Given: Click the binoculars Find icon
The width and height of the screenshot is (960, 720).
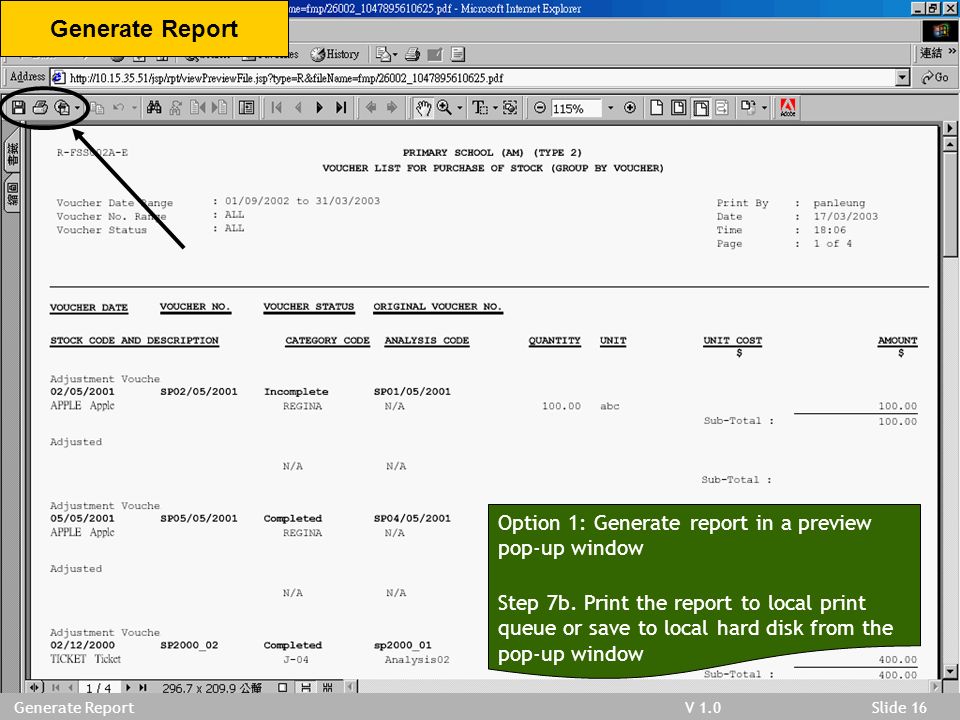Looking at the screenshot, I should tap(154, 108).
